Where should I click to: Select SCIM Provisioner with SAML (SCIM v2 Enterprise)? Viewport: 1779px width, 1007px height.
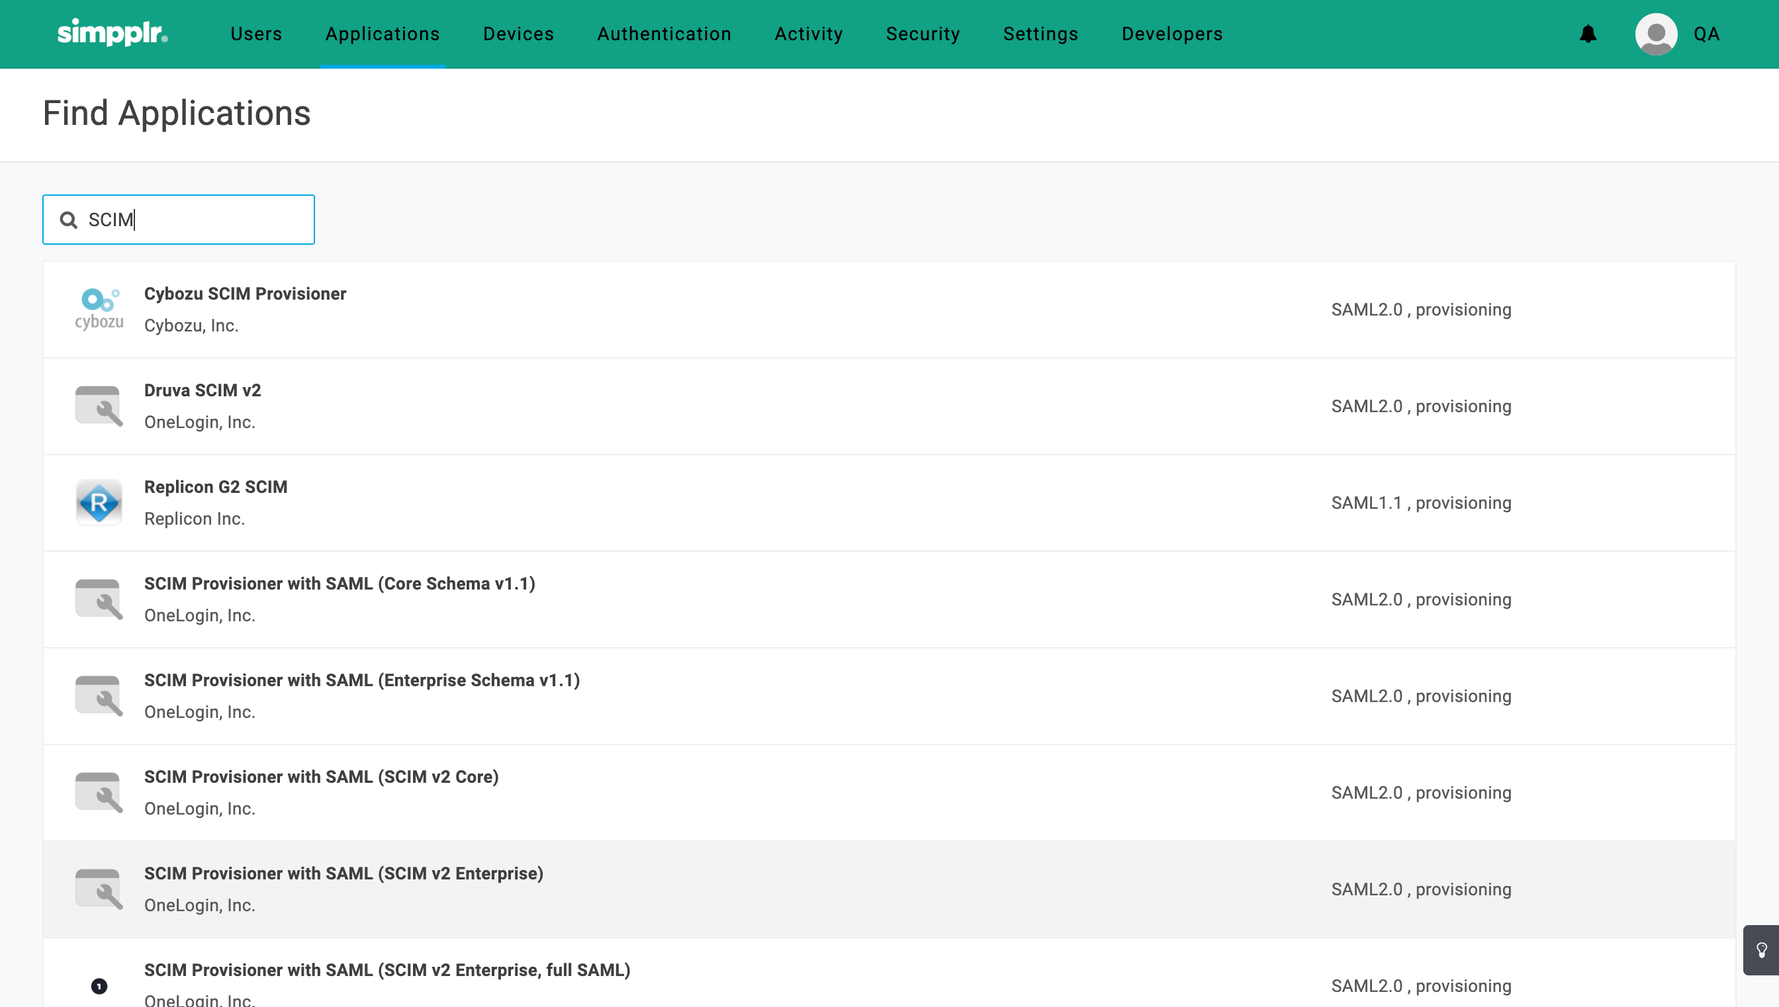tap(343, 874)
